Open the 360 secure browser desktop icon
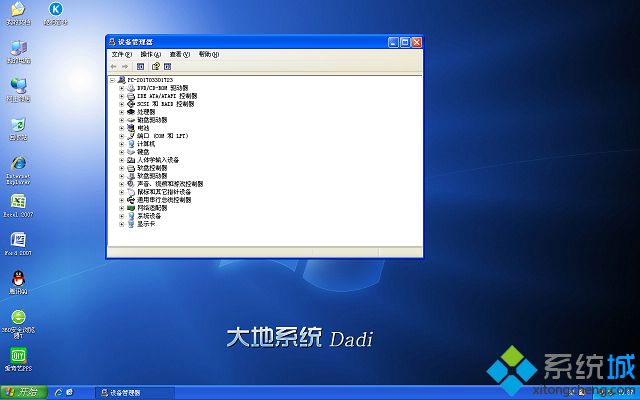This screenshot has width=640, height=400. pyautogui.click(x=18, y=324)
